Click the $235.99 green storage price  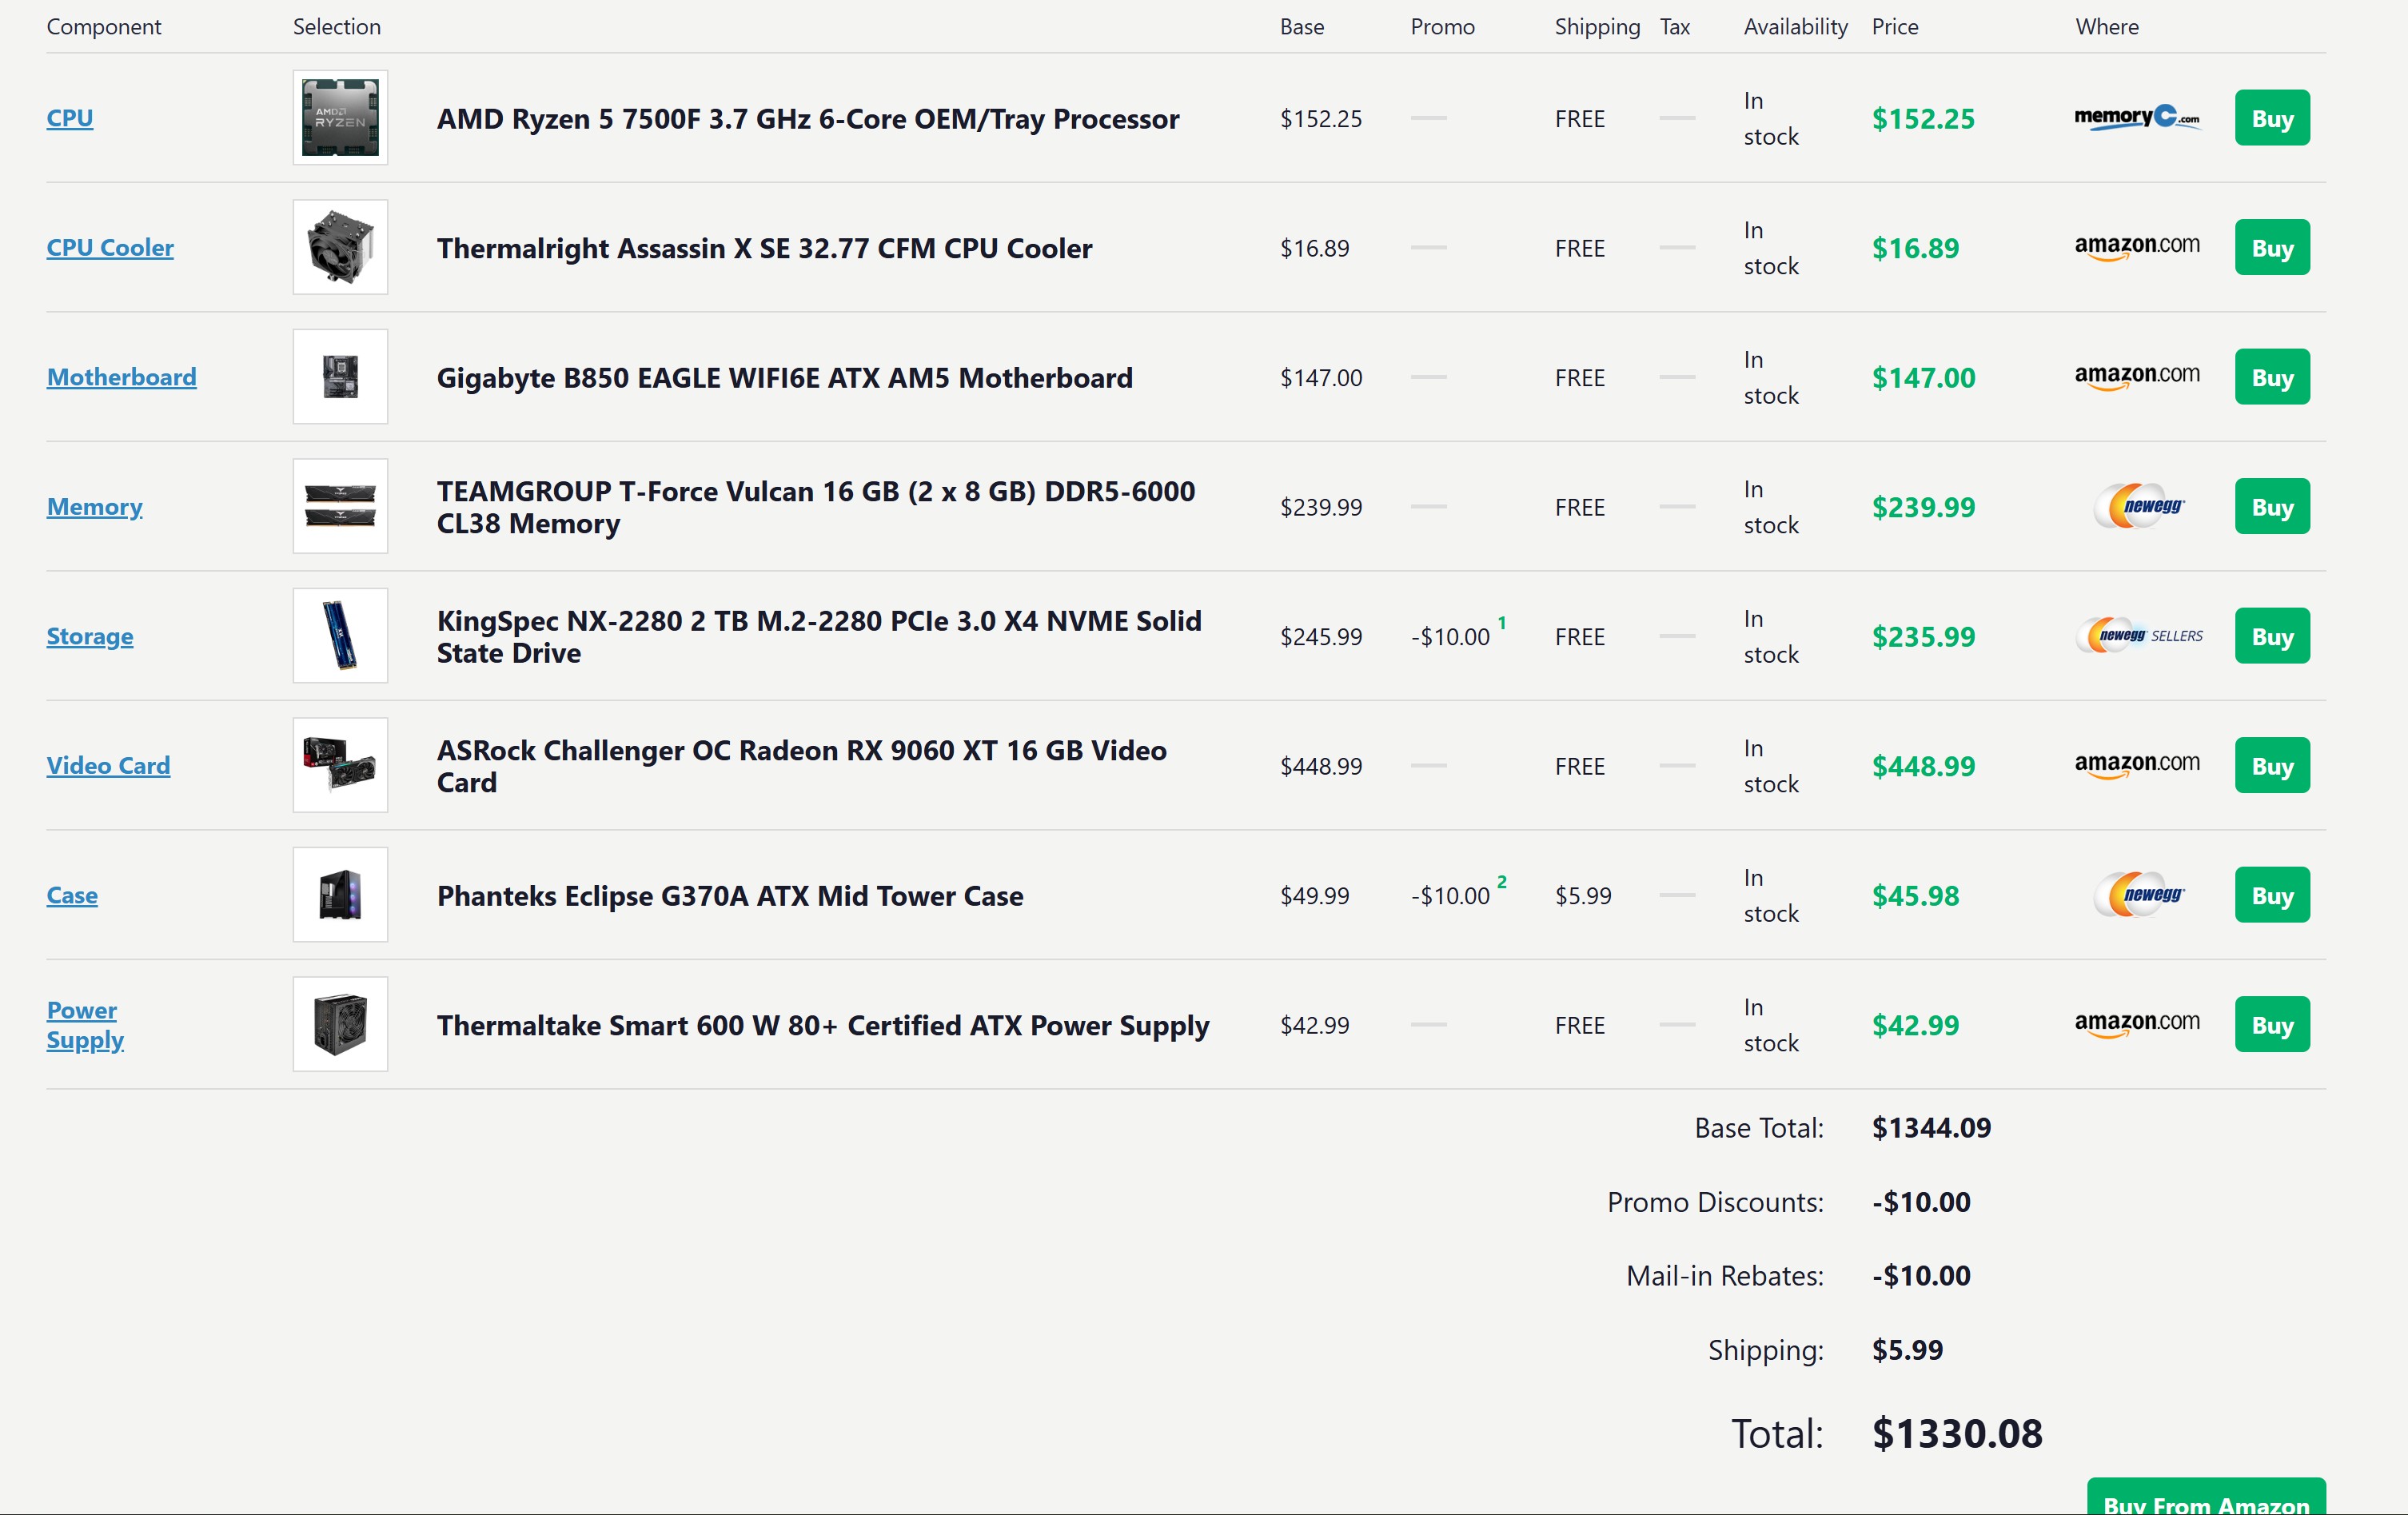1923,637
